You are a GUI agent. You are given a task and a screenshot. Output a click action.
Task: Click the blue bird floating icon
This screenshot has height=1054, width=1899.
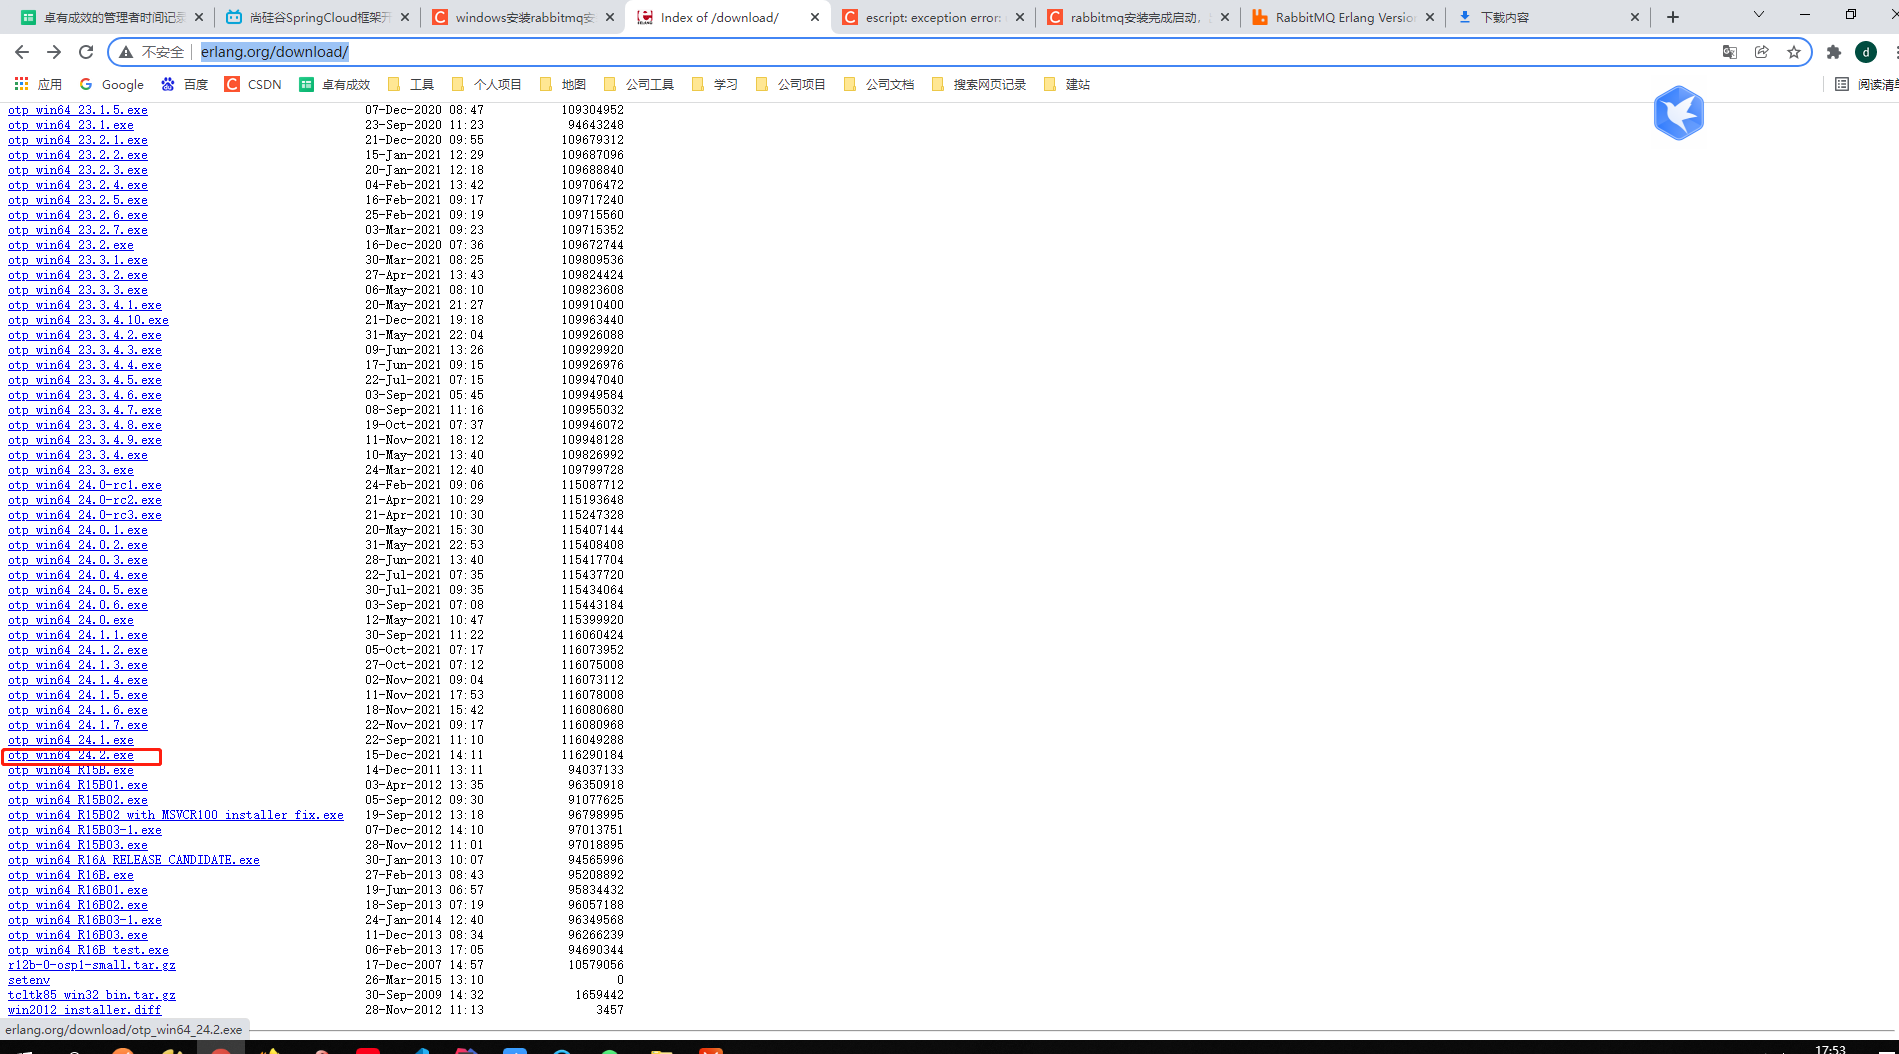click(1678, 113)
